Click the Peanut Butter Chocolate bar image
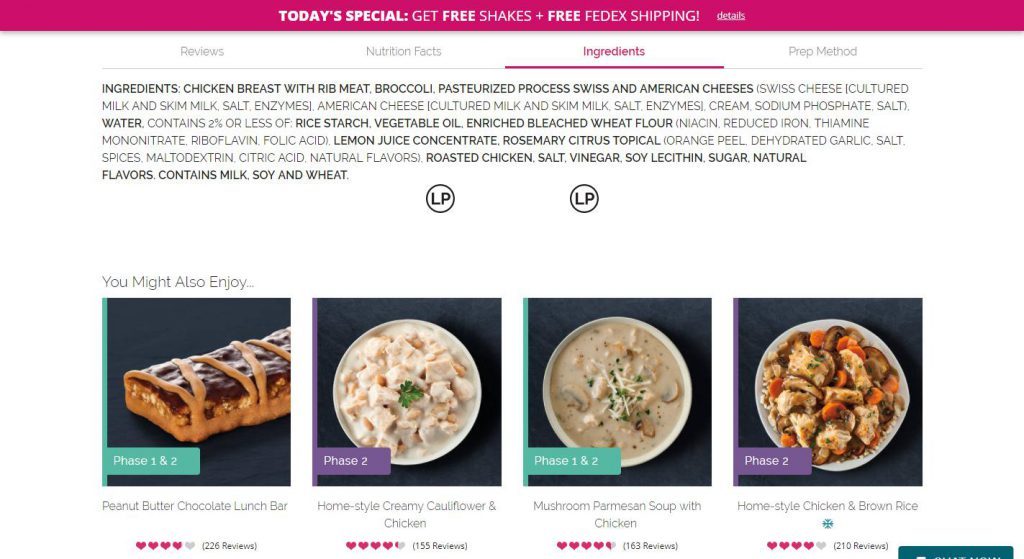Image resolution: width=1024 pixels, height=559 pixels. click(x=197, y=392)
